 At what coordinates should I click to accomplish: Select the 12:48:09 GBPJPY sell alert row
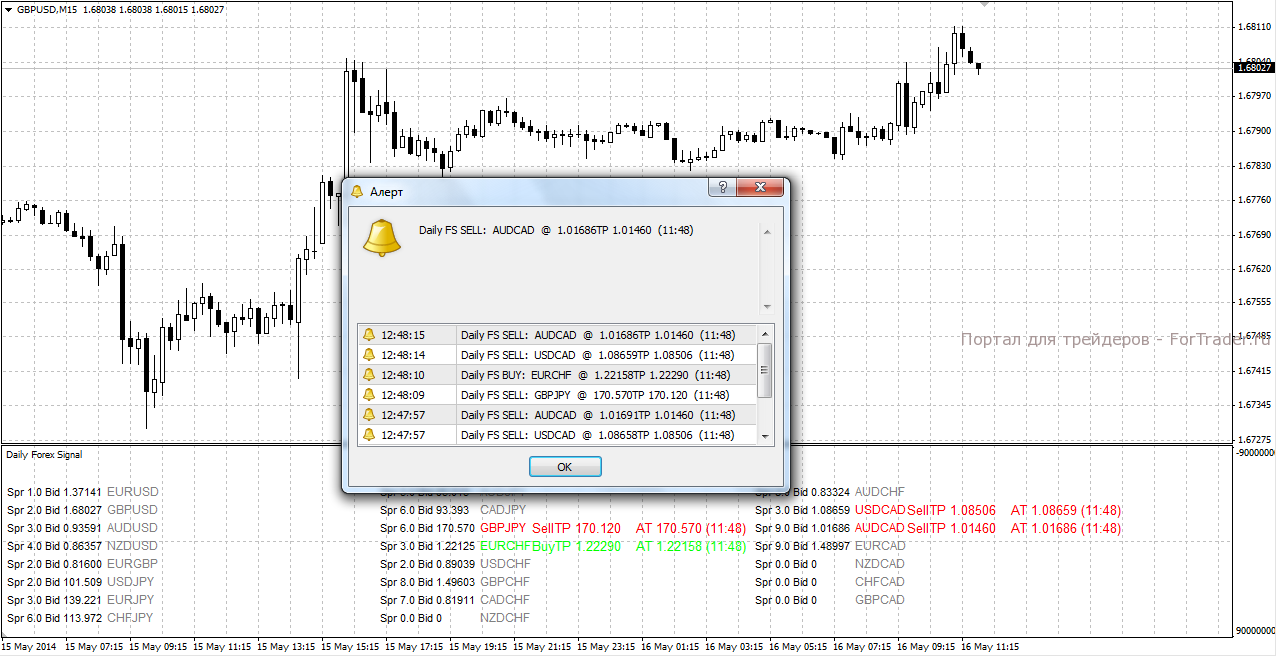[x=559, y=395]
